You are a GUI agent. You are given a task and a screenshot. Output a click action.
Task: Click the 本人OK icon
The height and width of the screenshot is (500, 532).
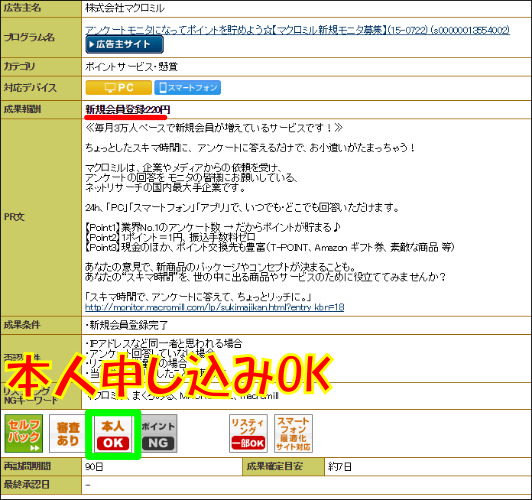[x=113, y=434]
